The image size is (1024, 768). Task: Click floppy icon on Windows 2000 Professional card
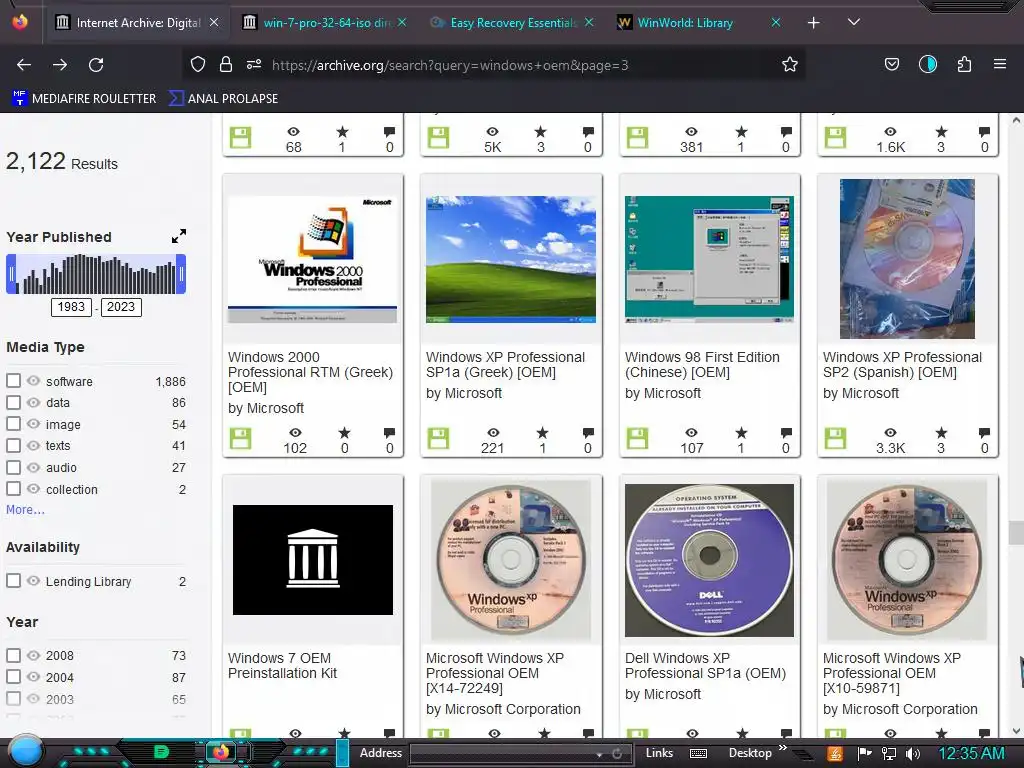pyautogui.click(x=240, y=438)
